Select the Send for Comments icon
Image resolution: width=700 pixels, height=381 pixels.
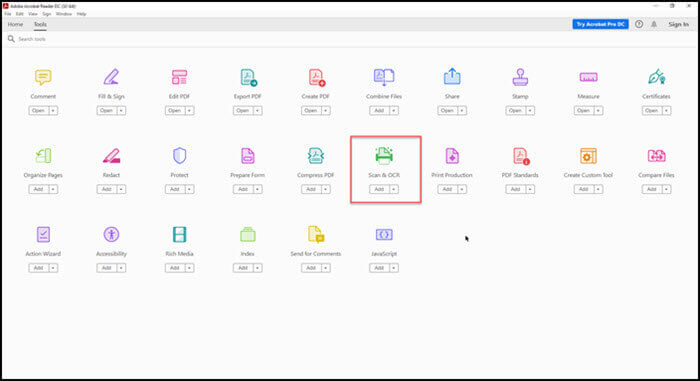(x=316, y=234)
